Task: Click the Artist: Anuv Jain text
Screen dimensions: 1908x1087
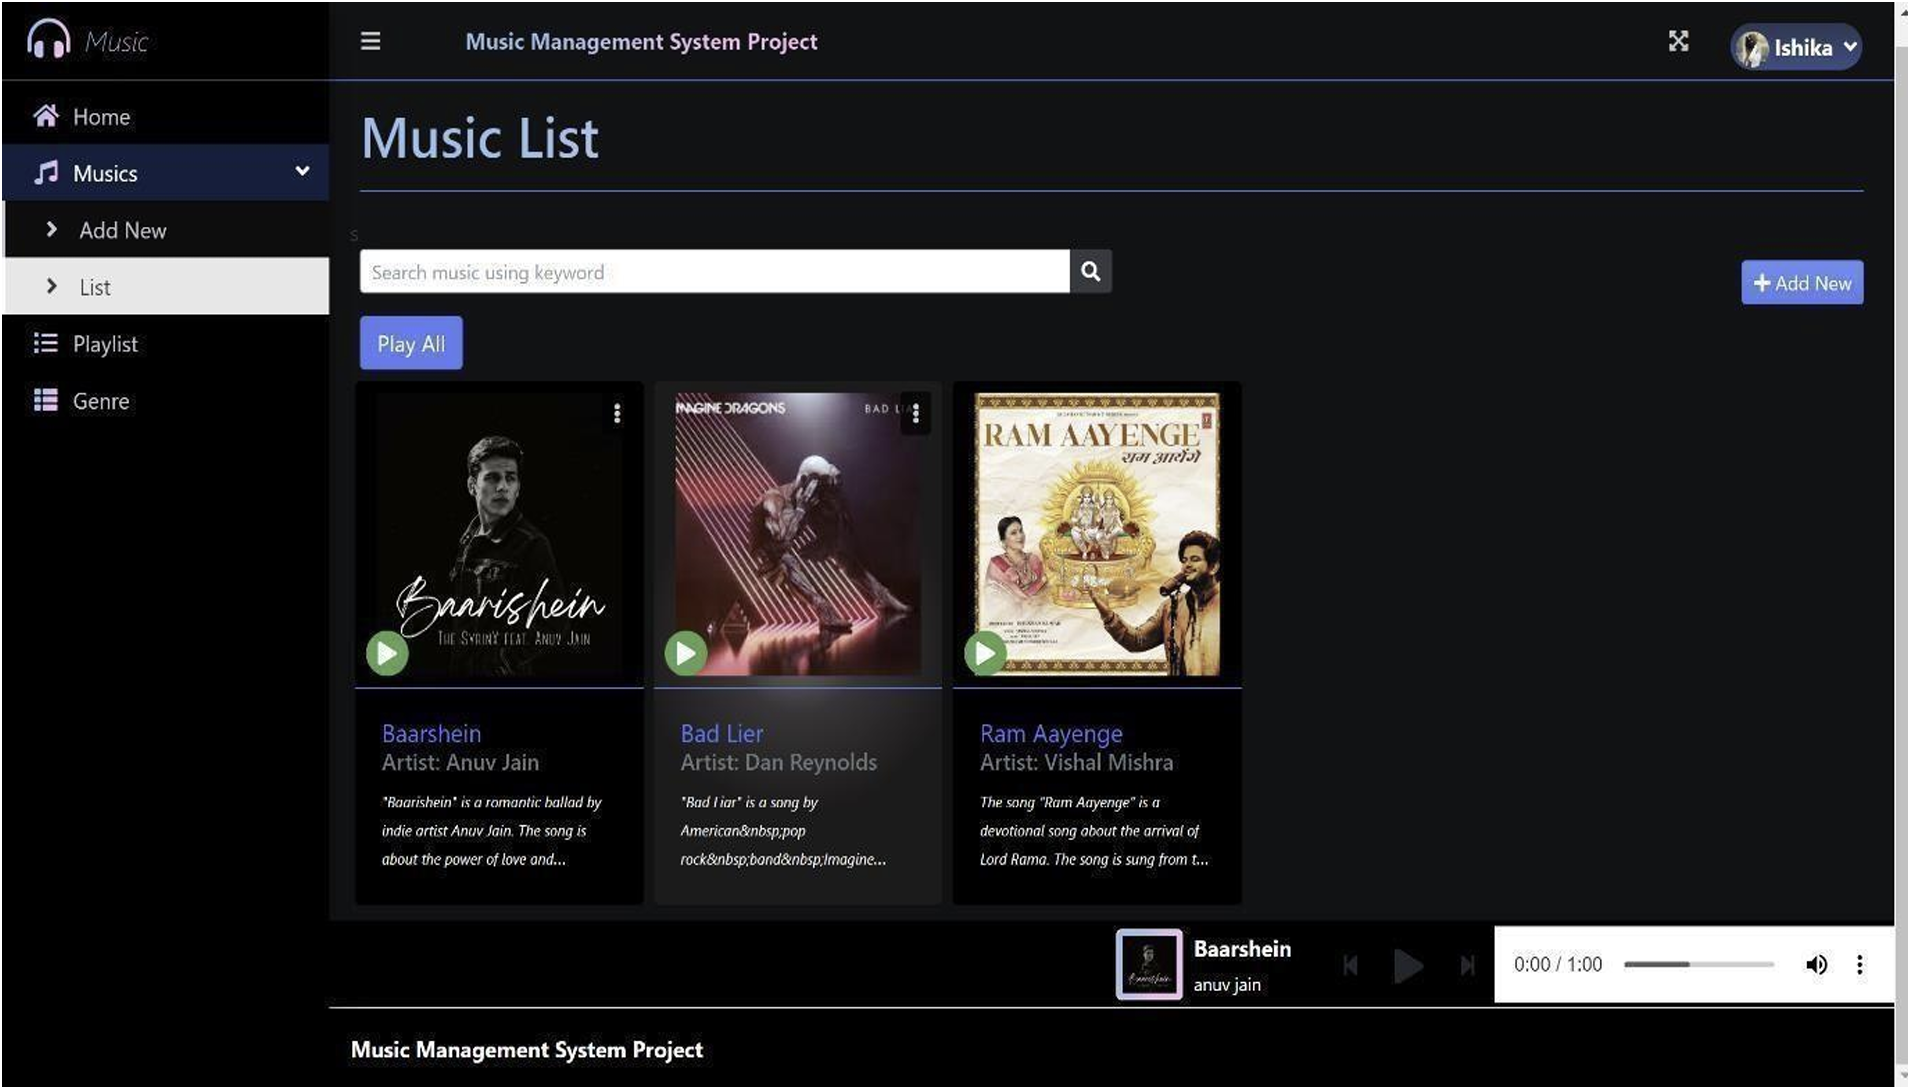Action: point(460,762)
